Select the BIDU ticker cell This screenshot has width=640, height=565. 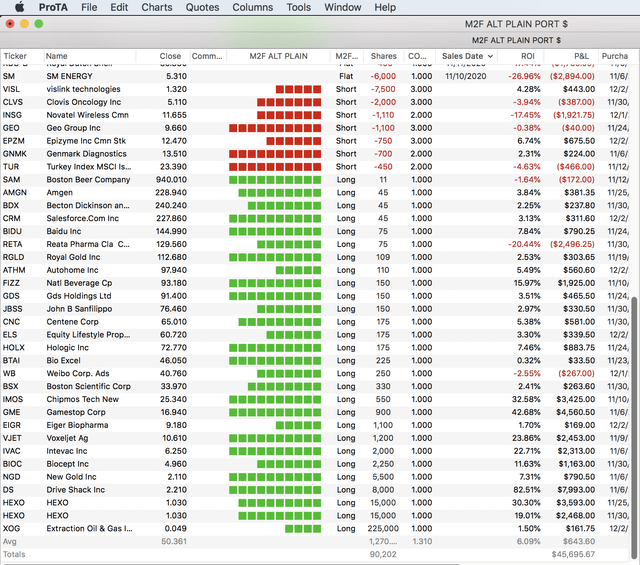[12, 231]
